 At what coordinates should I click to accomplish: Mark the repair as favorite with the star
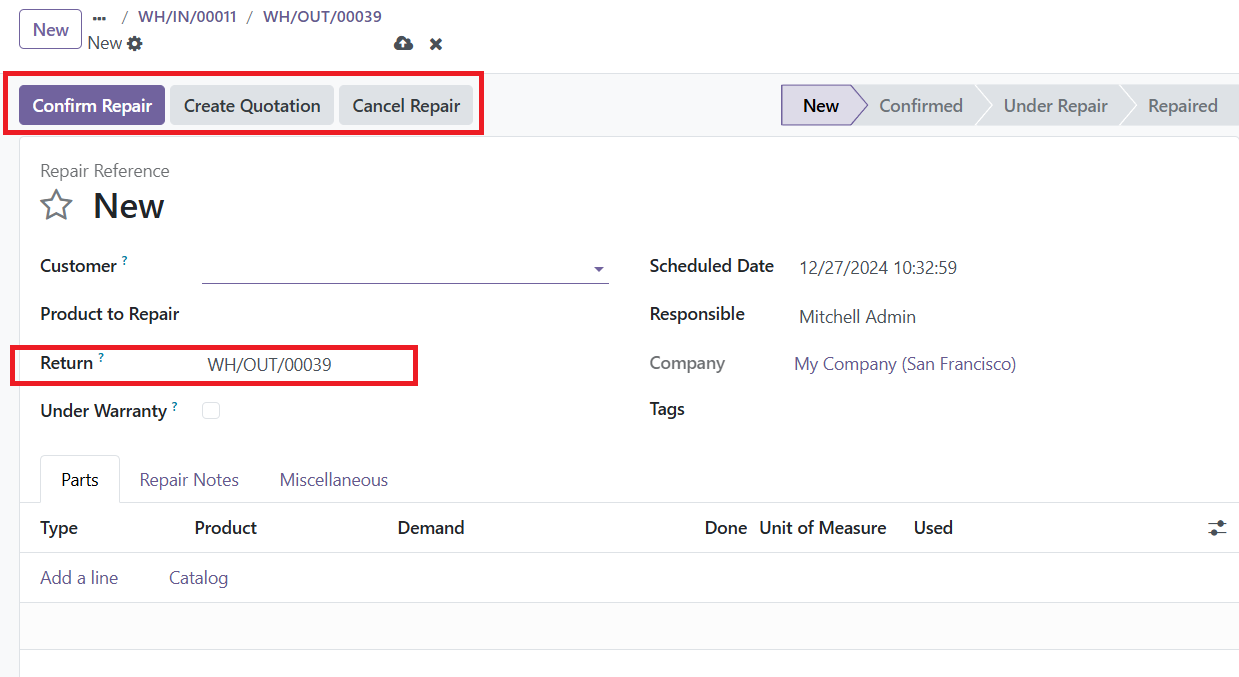(56, 206)
